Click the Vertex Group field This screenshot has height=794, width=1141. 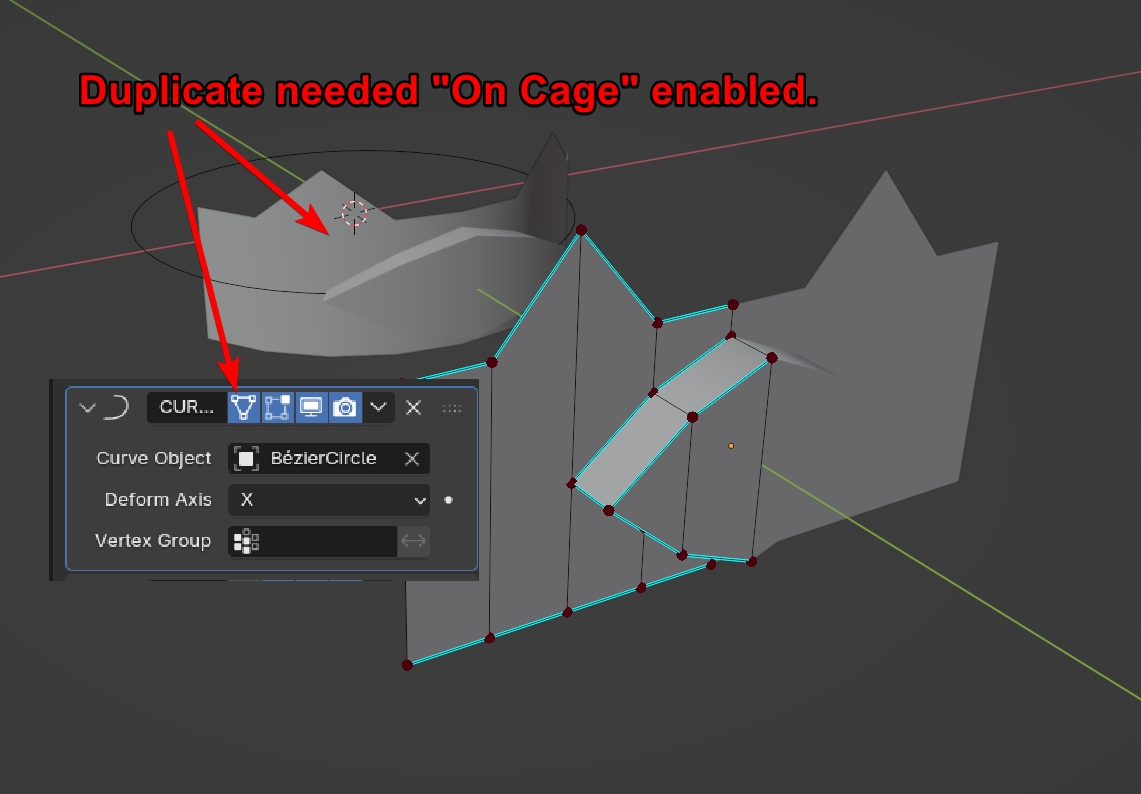[313, 541]
